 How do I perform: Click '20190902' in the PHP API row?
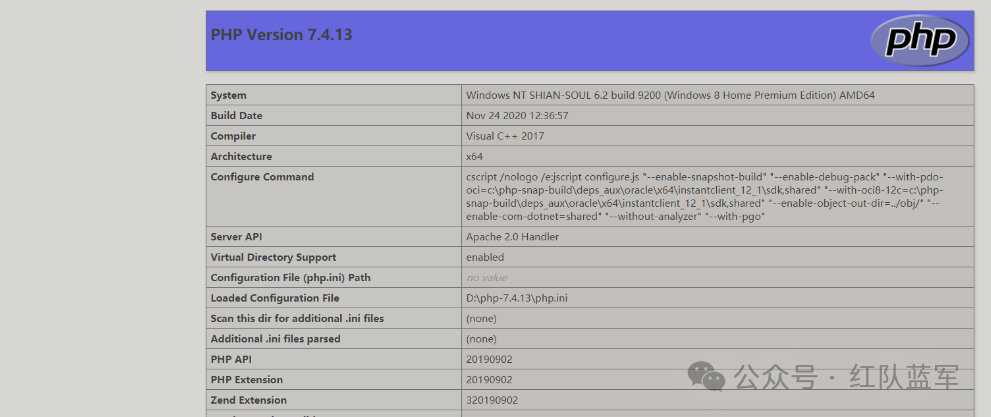(489, 359)
